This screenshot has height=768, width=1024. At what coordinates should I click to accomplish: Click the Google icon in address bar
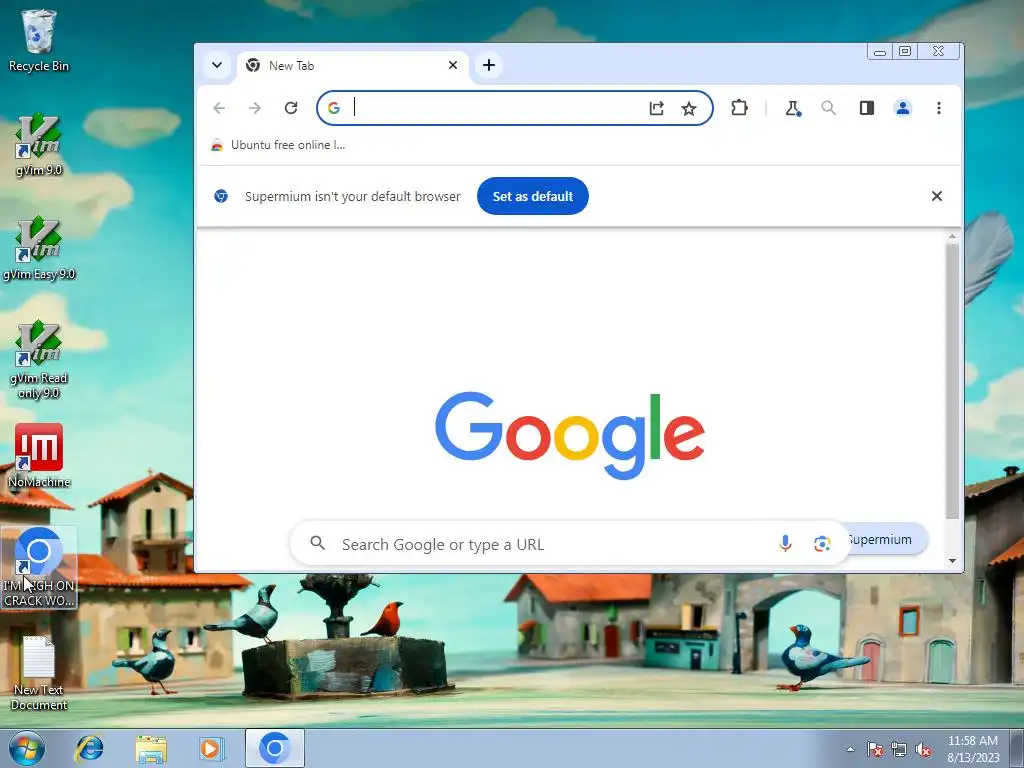point(334,108)
